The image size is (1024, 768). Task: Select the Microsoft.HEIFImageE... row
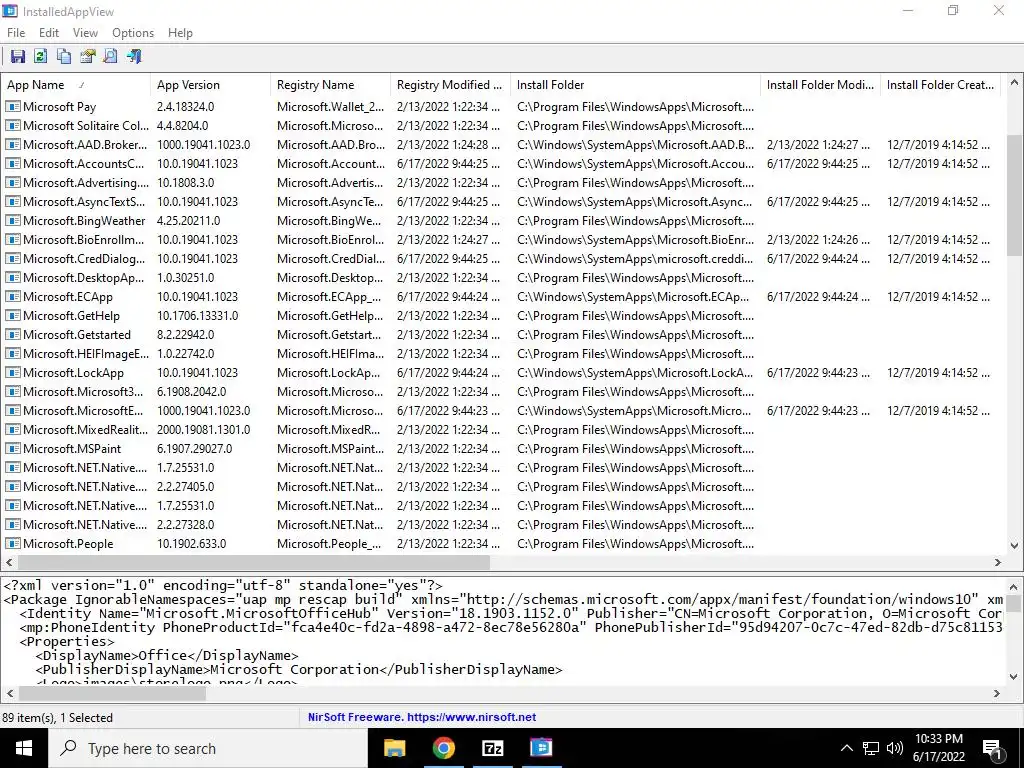tap(502, 353)
